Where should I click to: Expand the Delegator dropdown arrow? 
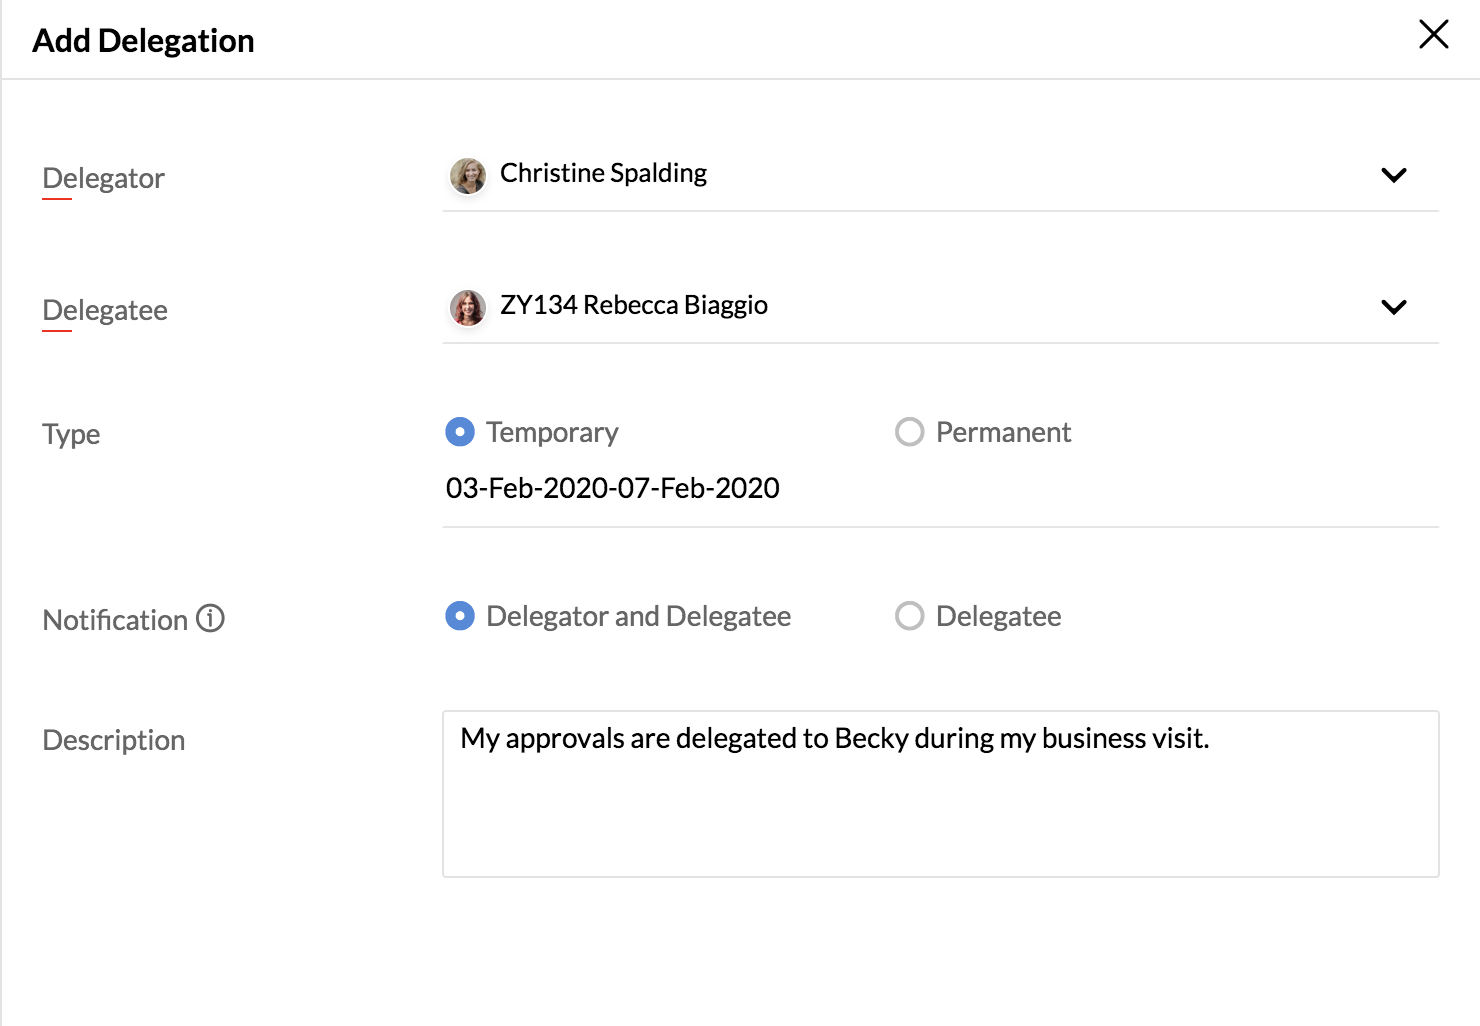coord(1393,175)
